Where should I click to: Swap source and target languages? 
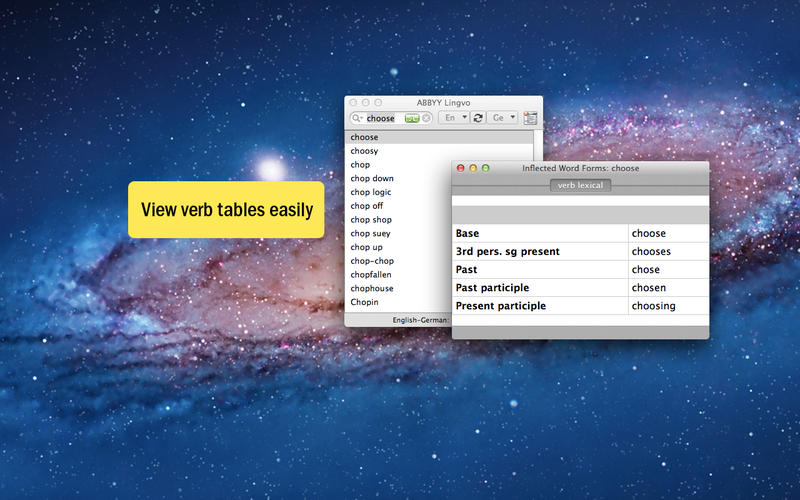pos(478,118)
